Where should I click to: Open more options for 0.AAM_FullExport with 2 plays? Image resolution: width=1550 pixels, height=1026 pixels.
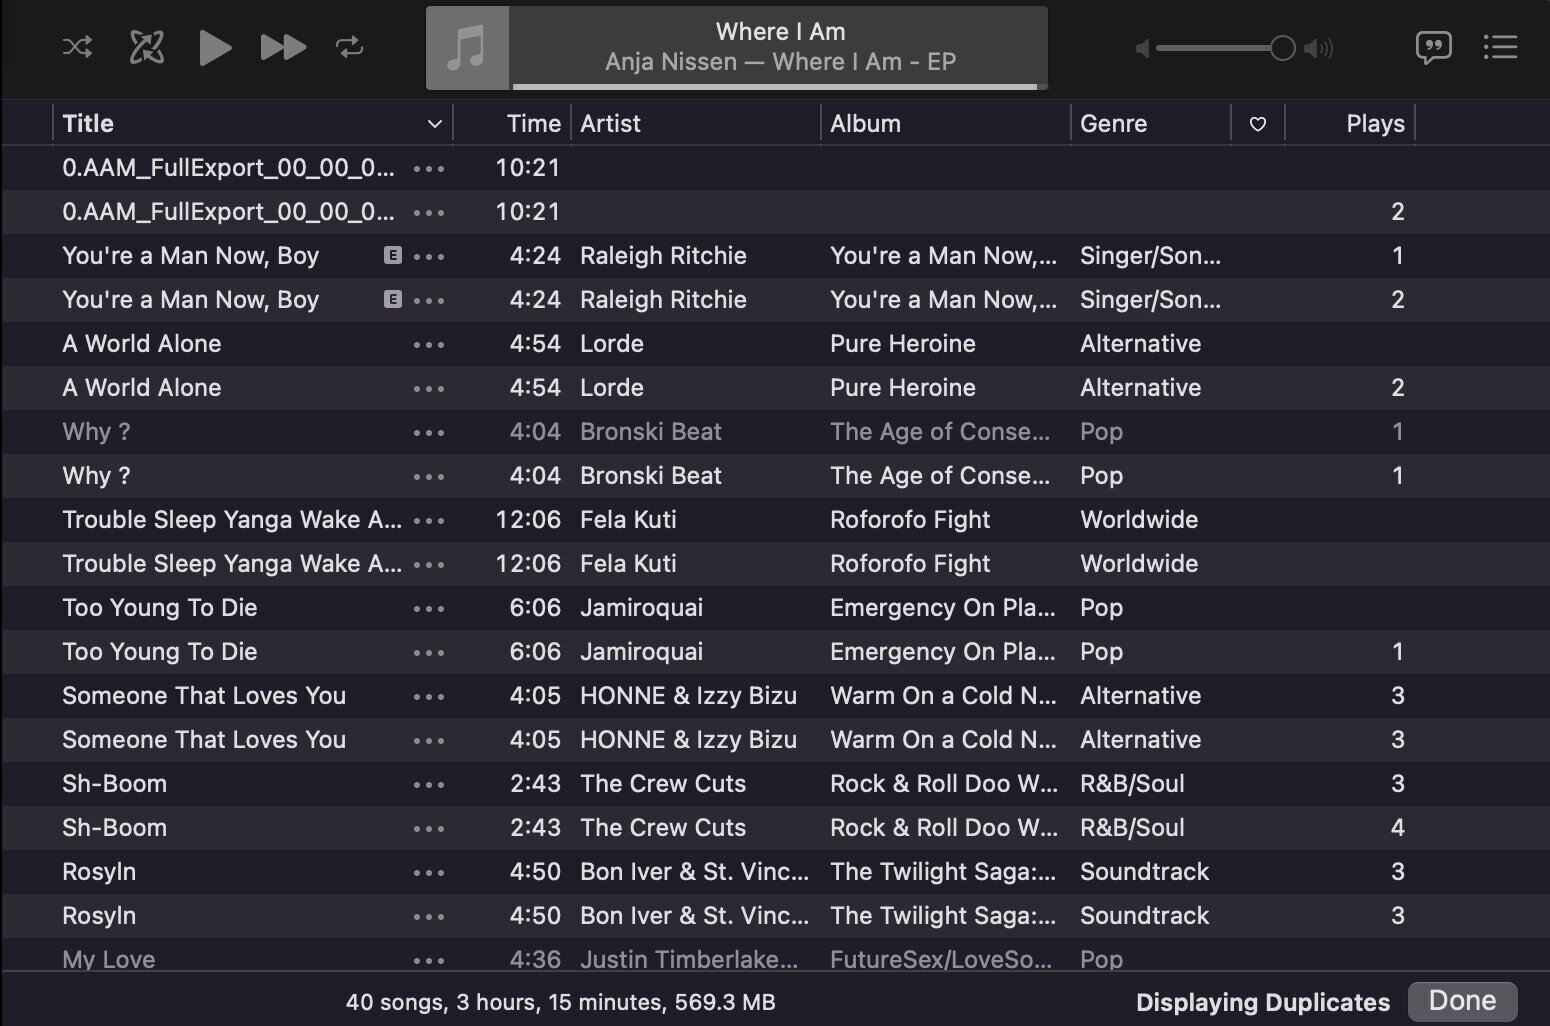(429, 213)
